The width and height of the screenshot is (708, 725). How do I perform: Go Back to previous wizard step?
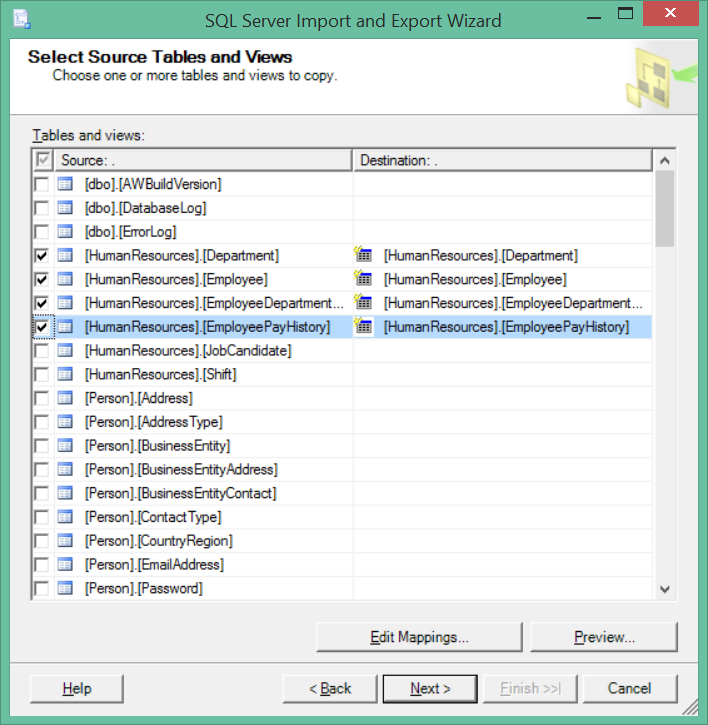click(x=330, y=688)
